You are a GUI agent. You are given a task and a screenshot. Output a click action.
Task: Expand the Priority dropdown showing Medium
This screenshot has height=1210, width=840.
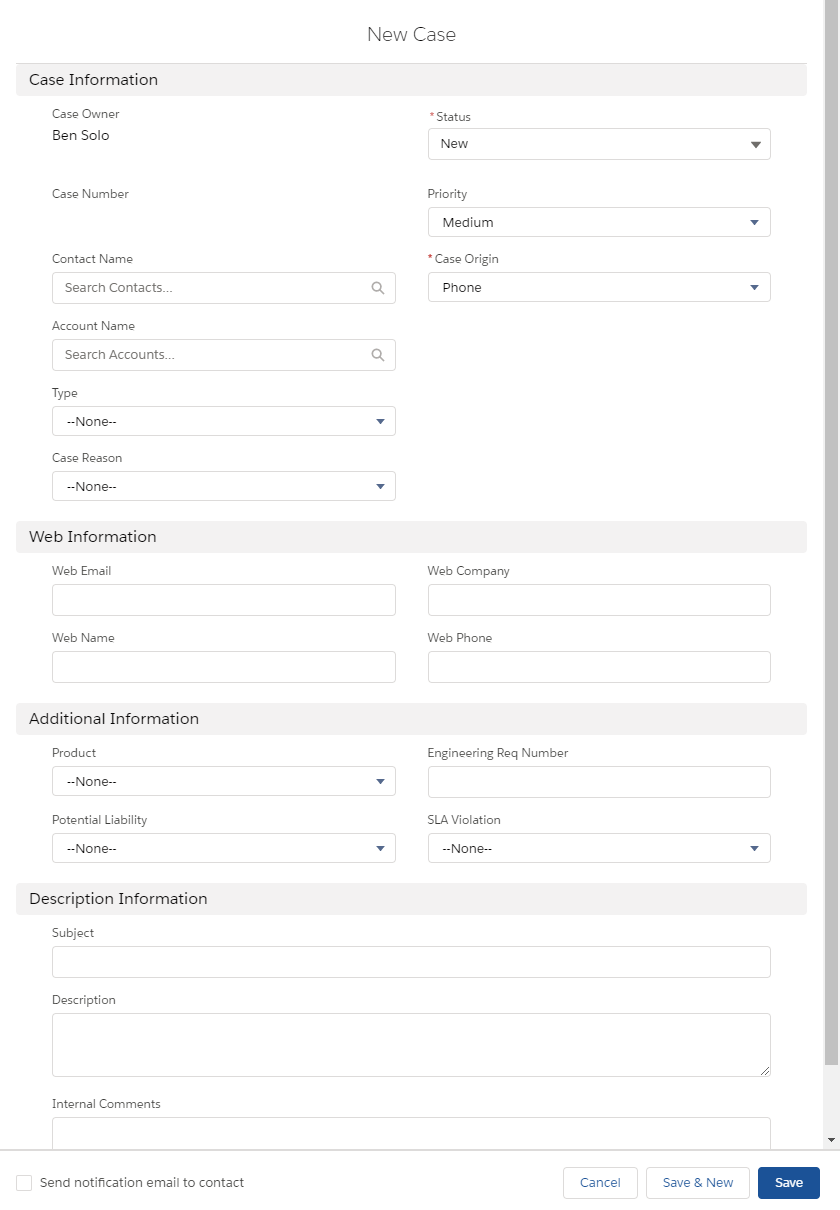pos(599,222)
